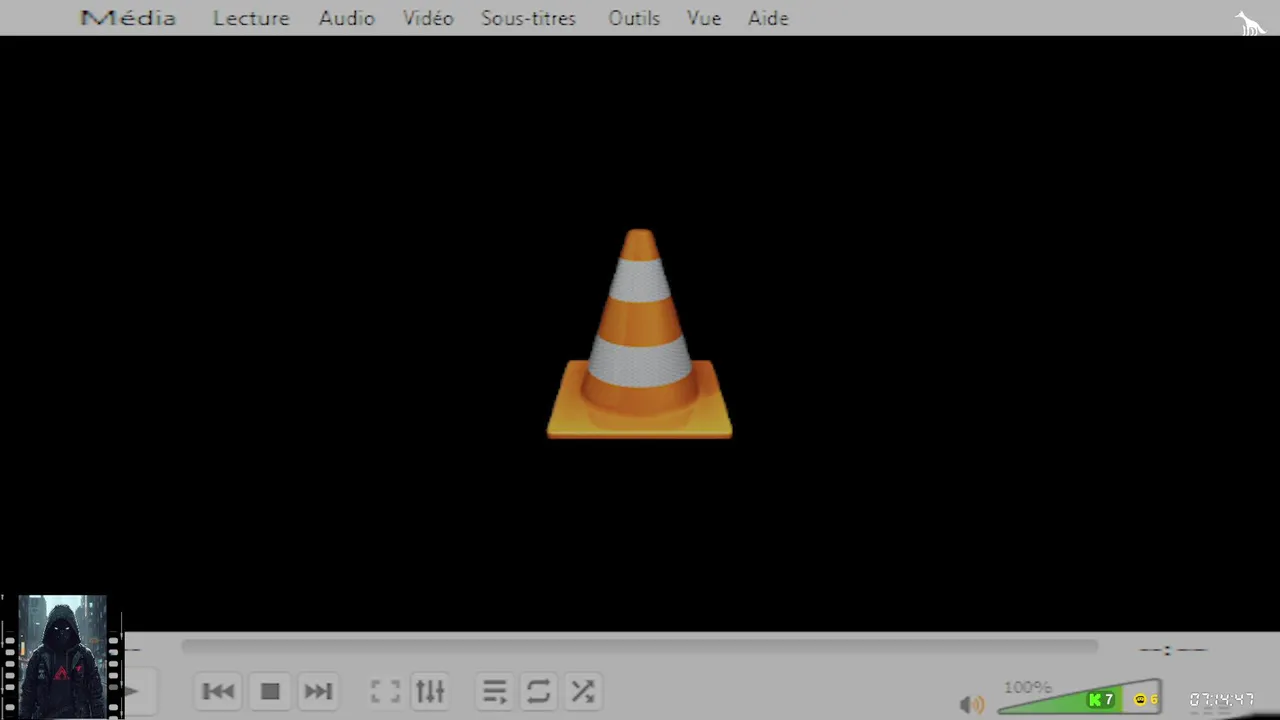
Task: Toggle shuffle random playback
Action: [583, 691]
